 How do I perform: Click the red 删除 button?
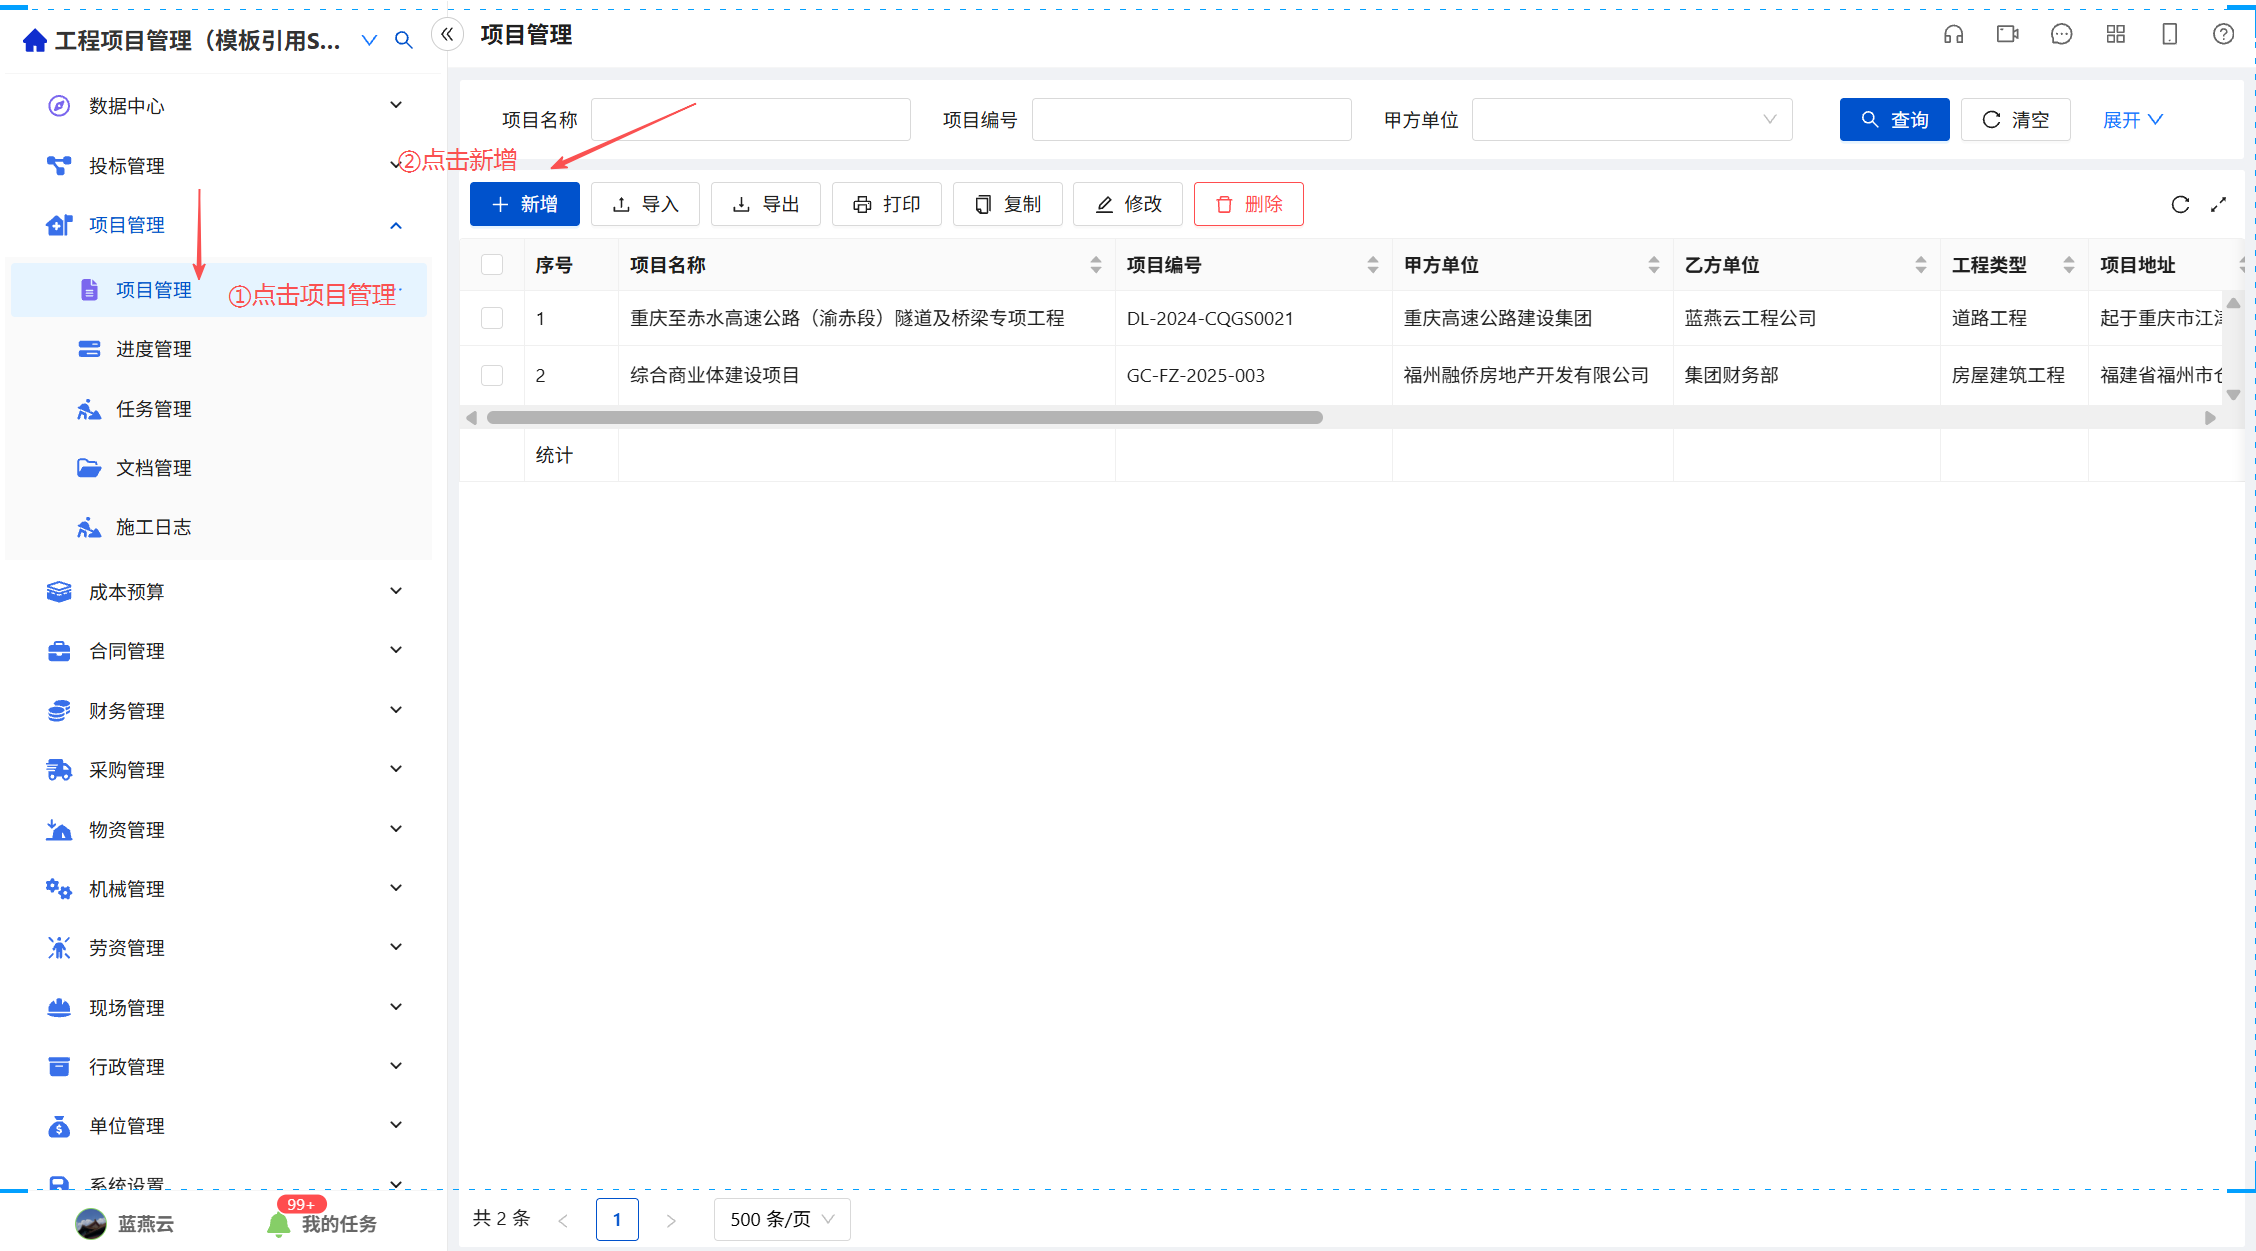coord(1249,204)
